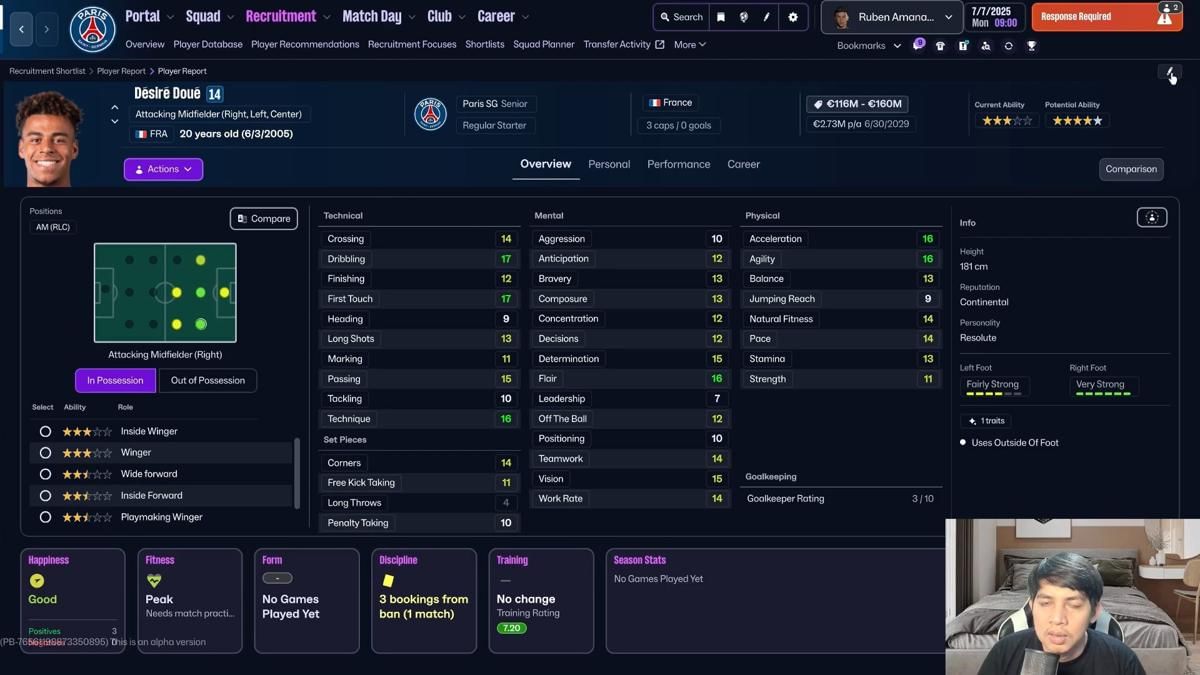1200x675 pixels.
Task: Select the Inside Winger role radio button
Action: [x=45, y=431]
